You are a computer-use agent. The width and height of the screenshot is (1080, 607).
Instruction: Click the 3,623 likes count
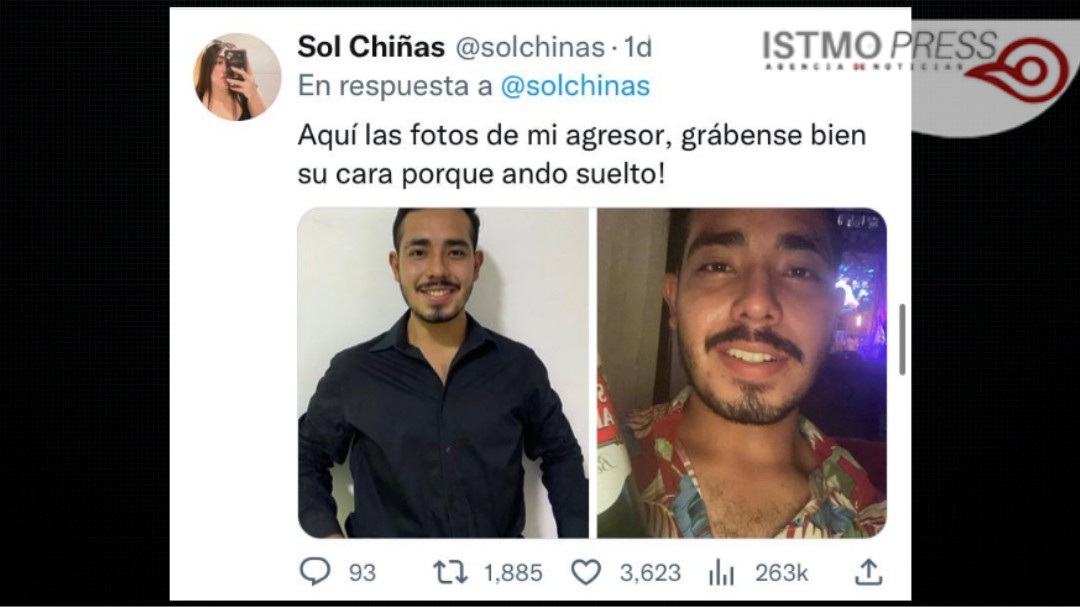[x=650, y=573]
